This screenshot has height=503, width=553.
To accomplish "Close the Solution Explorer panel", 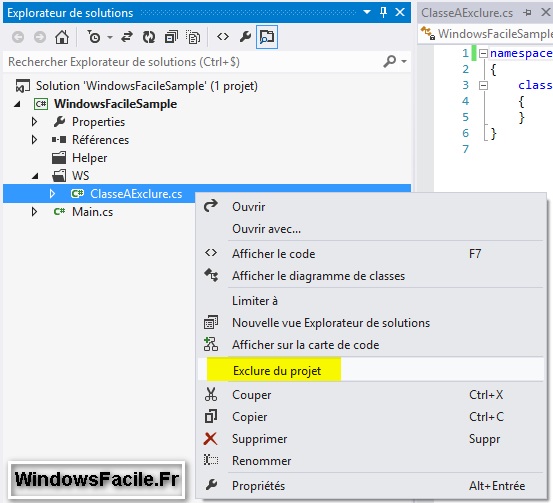I will (400, 12).
